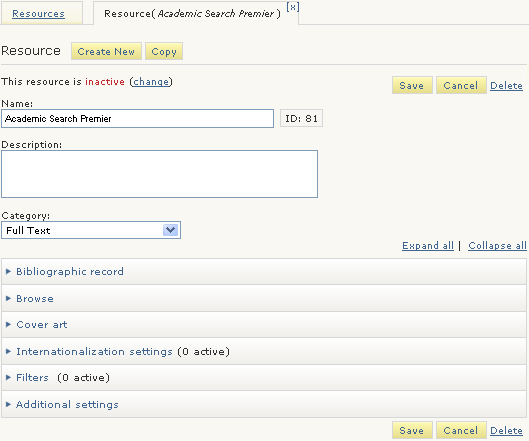This screenshot has width=529, height=441.
Task: Click the Resource page heading
Action: point(31,51)
